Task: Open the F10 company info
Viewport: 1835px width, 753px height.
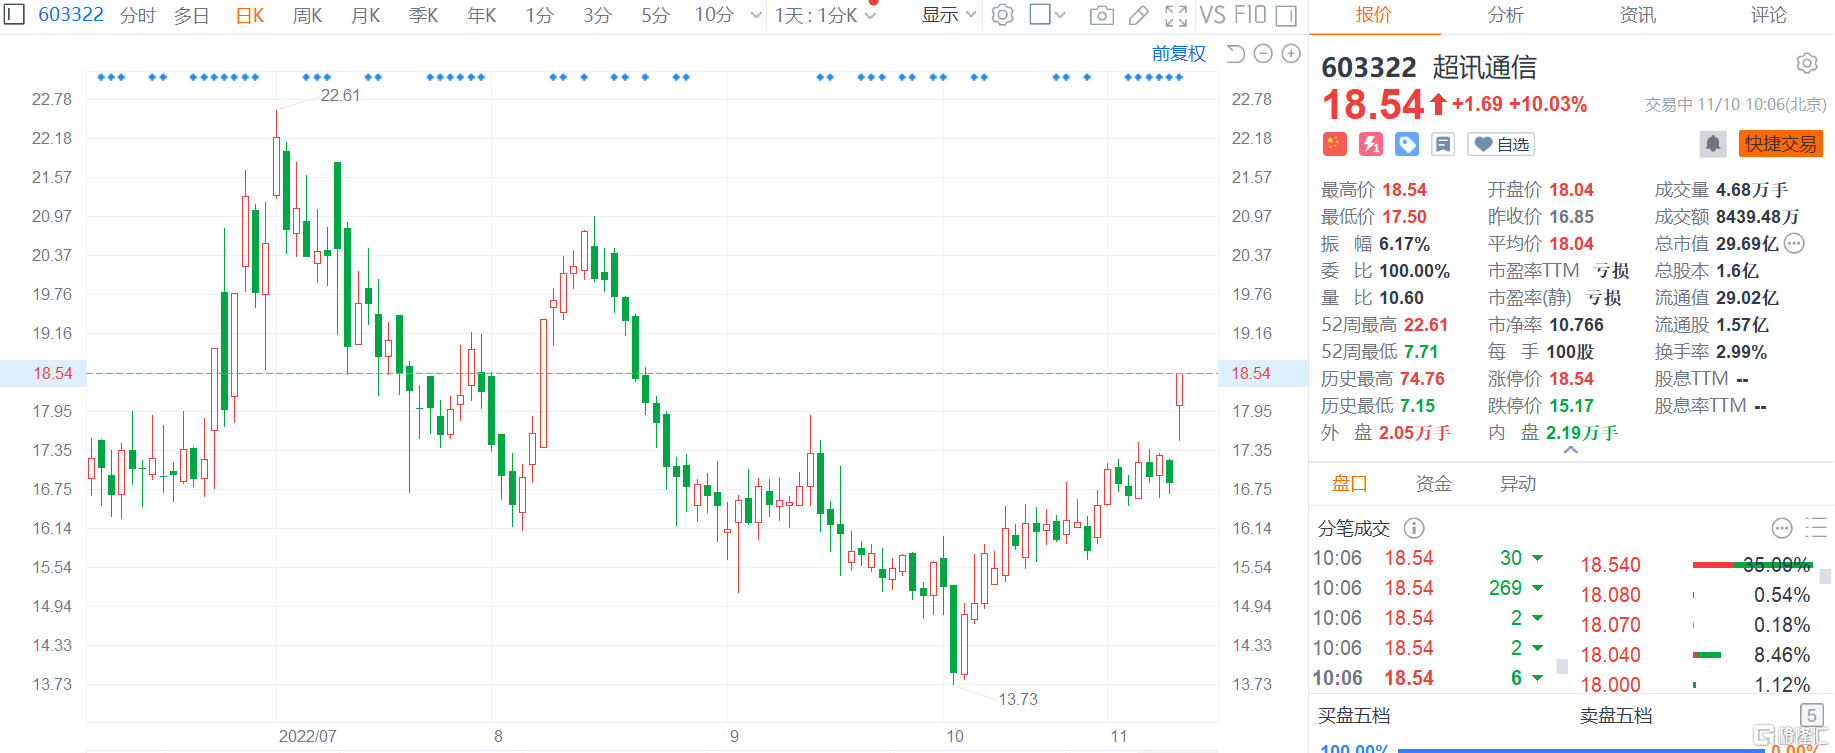Action: [1250, 15]
